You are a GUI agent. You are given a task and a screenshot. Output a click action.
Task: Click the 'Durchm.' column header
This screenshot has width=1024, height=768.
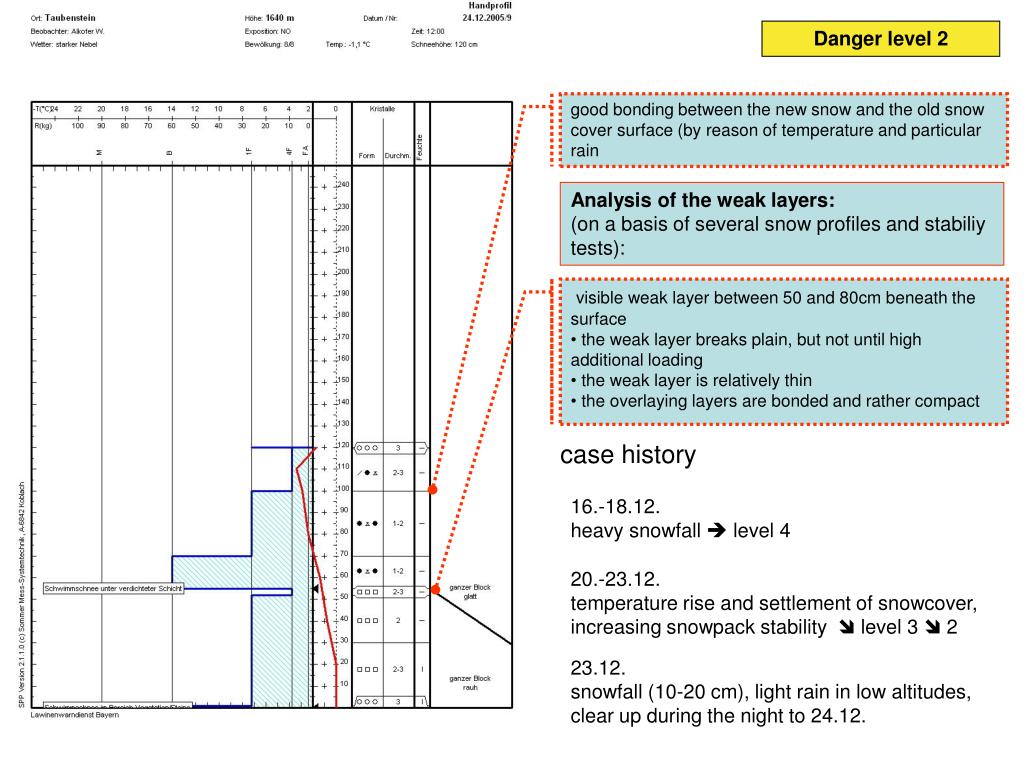[x=398, y=155]
